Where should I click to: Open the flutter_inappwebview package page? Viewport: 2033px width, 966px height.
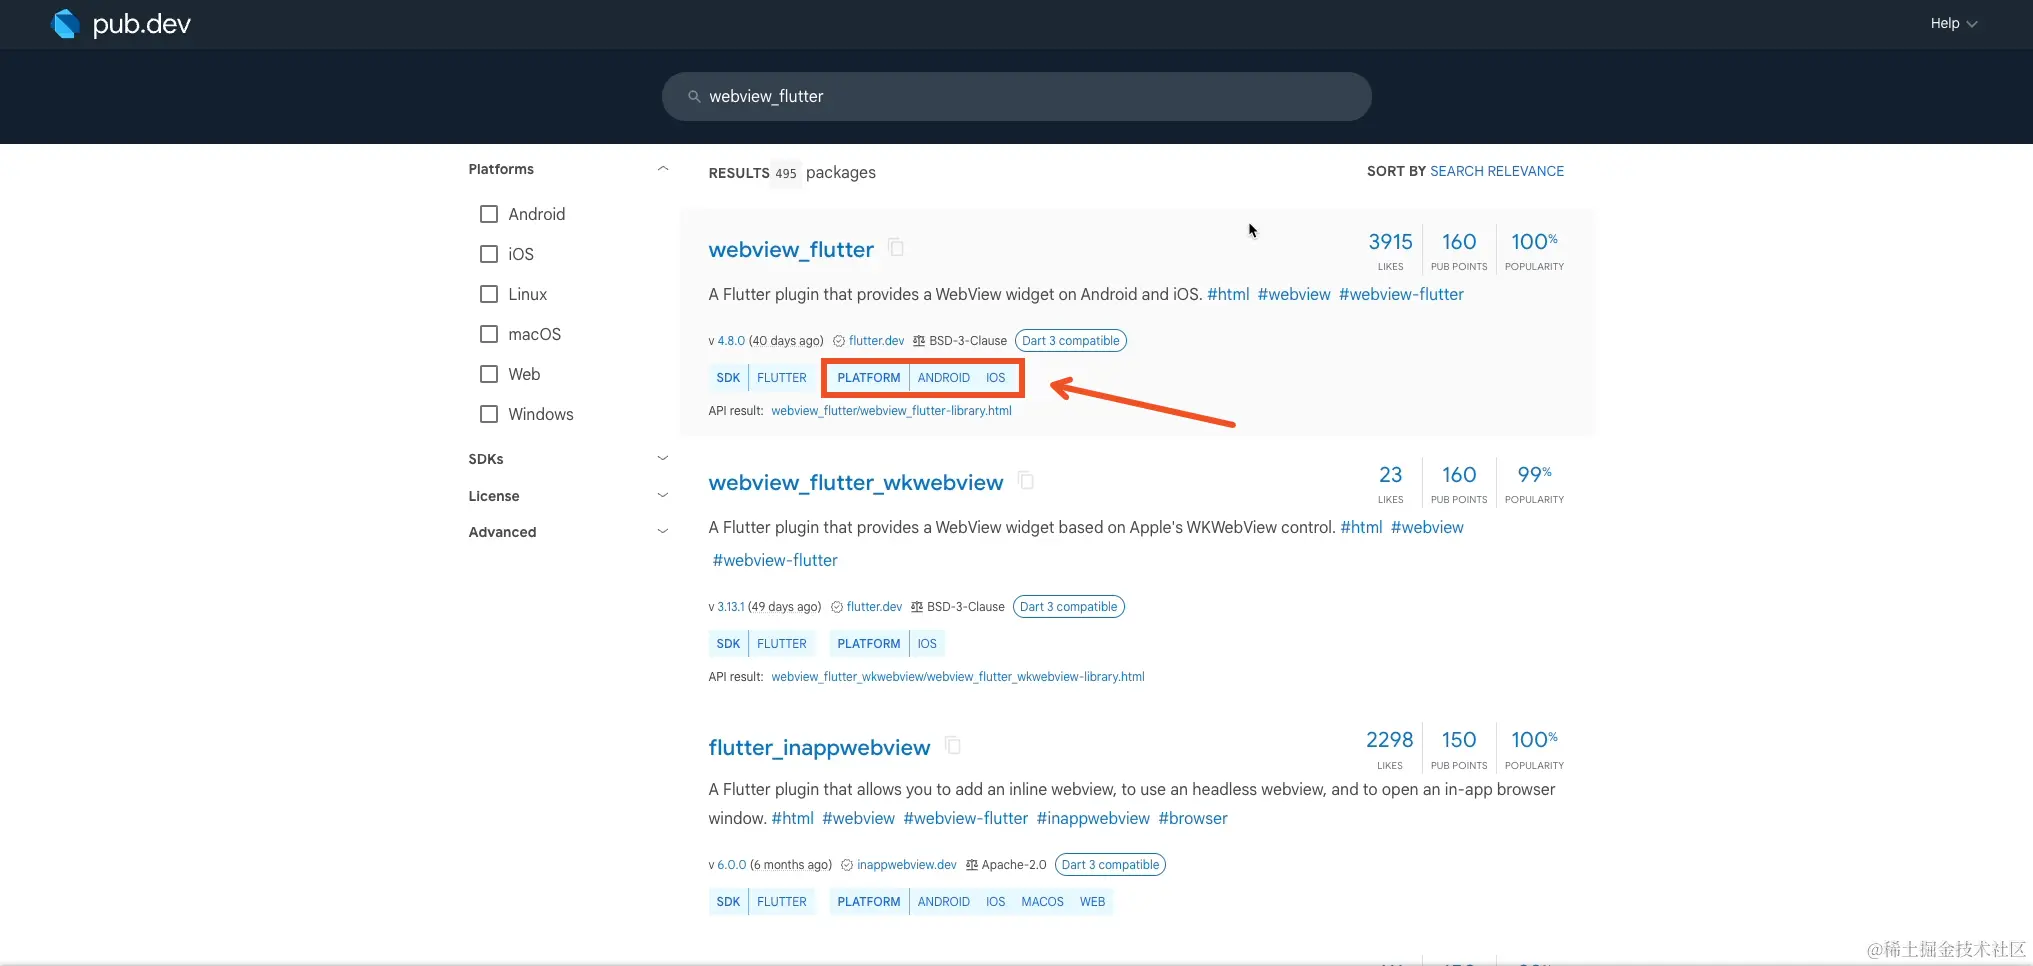819,748
